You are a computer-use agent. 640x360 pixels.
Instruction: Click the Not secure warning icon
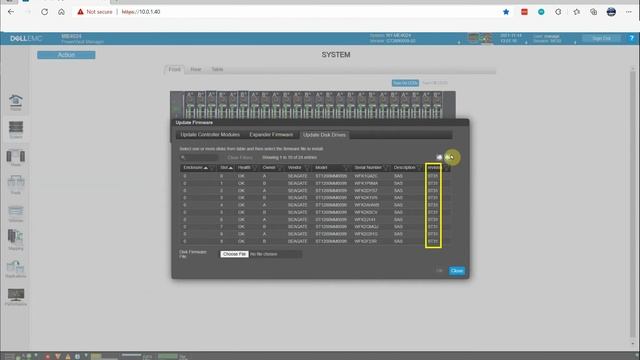click(80, 12)
